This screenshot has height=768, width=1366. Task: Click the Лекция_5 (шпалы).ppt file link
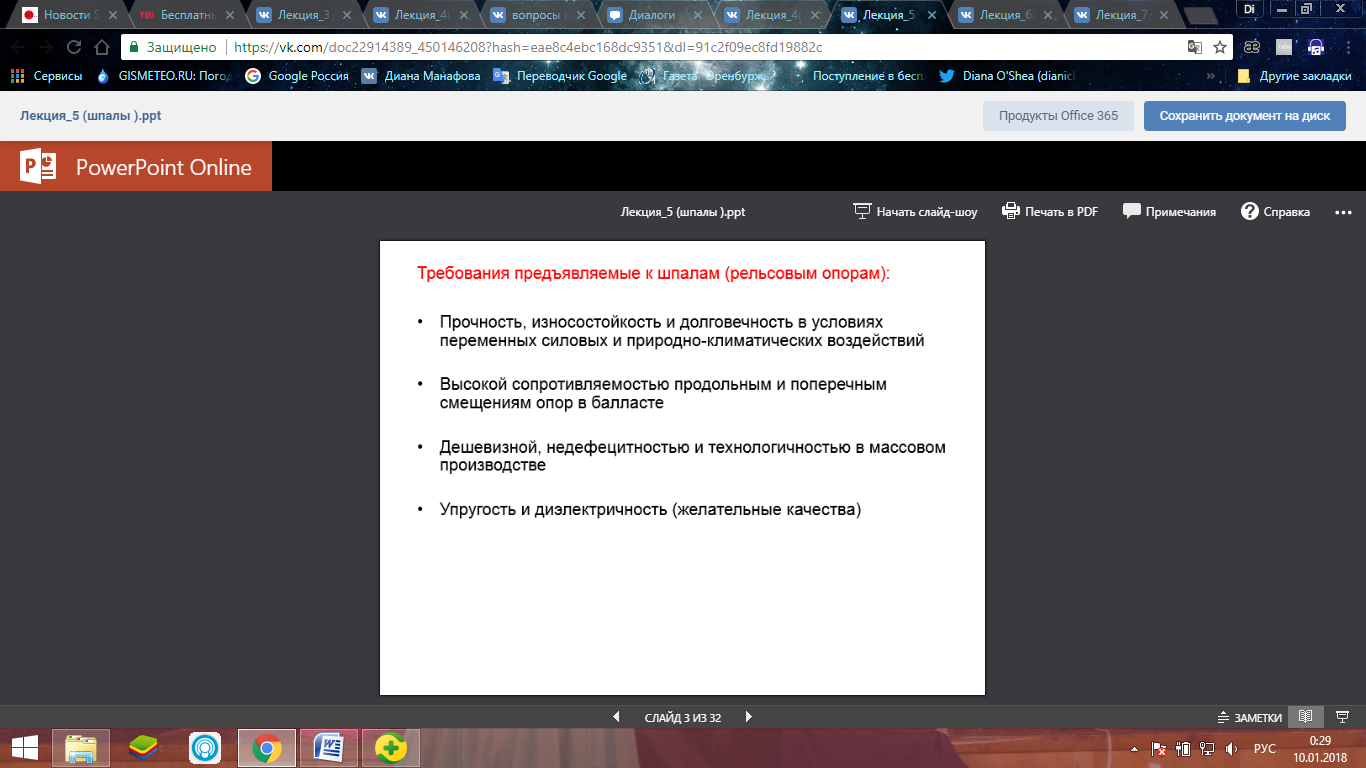(91, 116)
